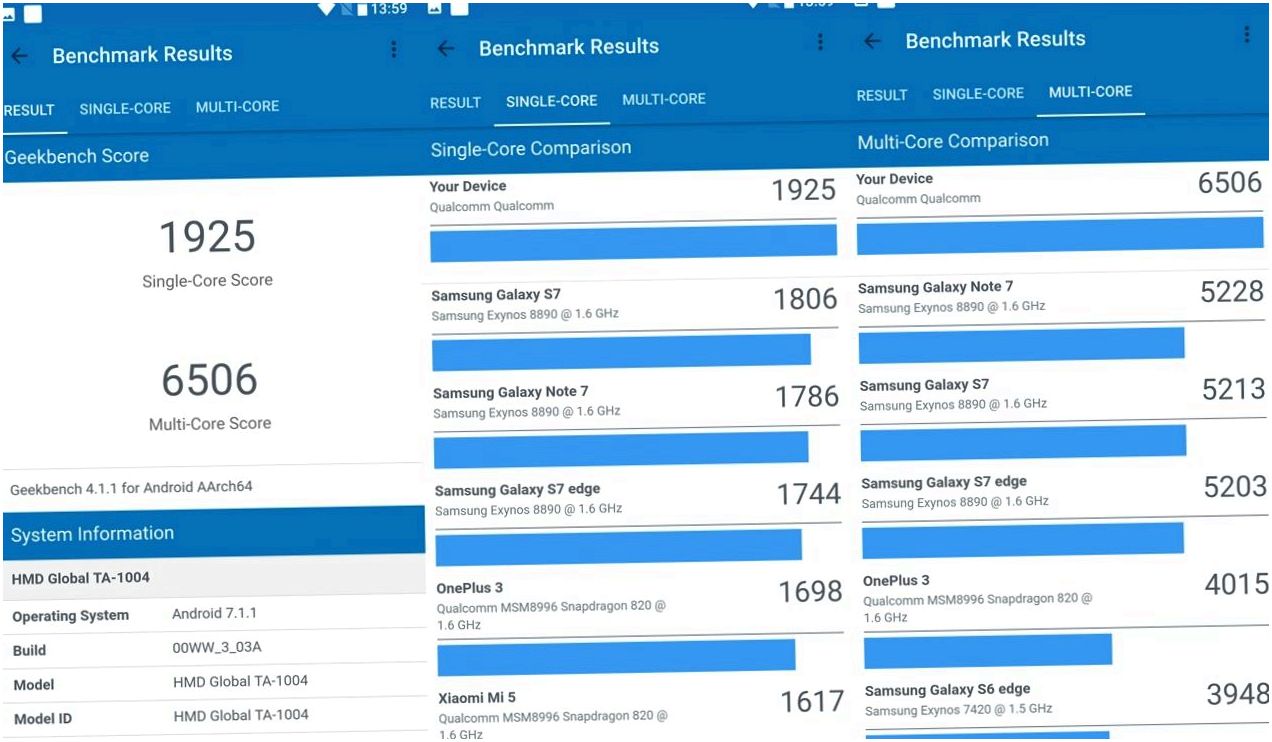Tap the 'Single-Core Comparison' section header
1272x742 pixels.
(531, 149)
